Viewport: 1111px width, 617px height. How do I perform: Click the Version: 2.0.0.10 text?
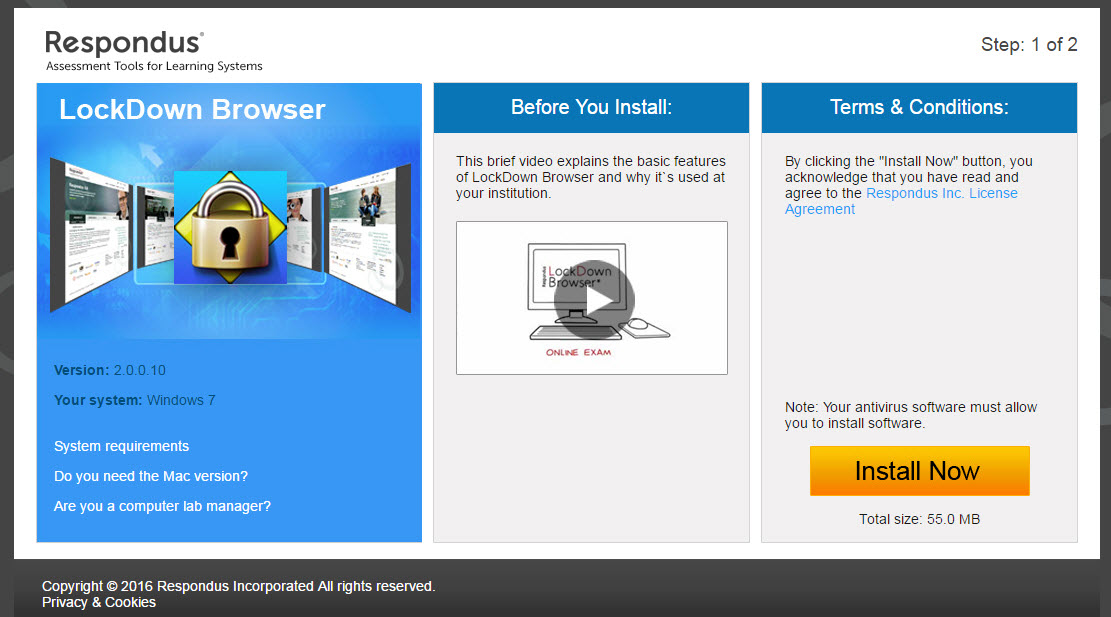click(110, 370)
